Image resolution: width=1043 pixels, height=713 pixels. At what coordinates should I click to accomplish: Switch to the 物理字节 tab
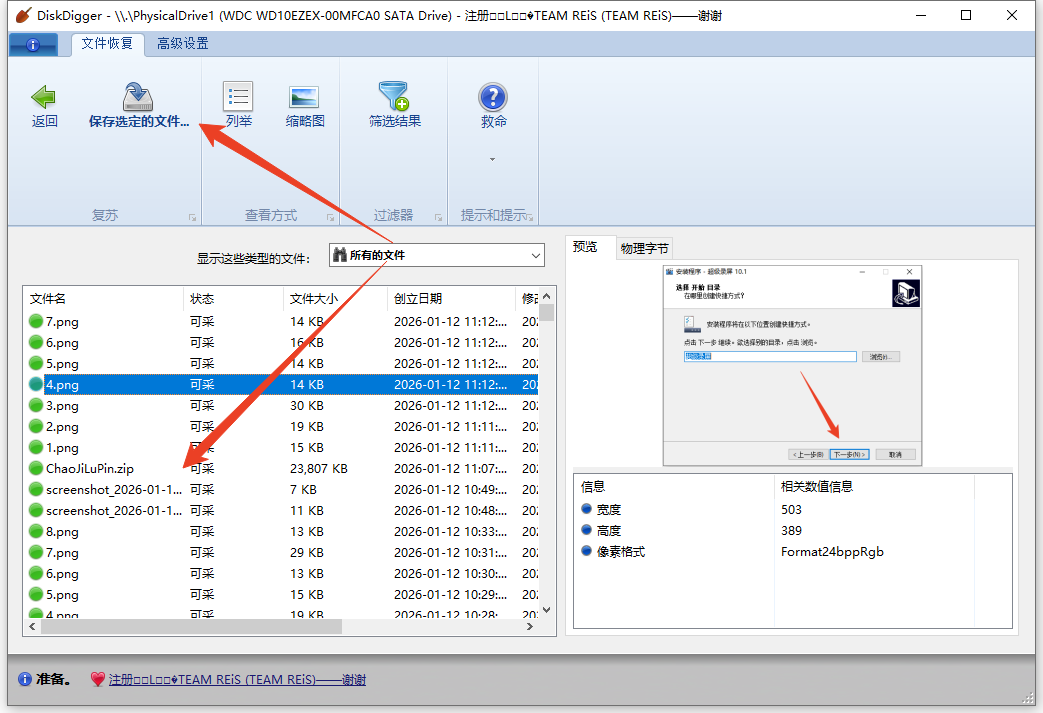coord(644,248)
